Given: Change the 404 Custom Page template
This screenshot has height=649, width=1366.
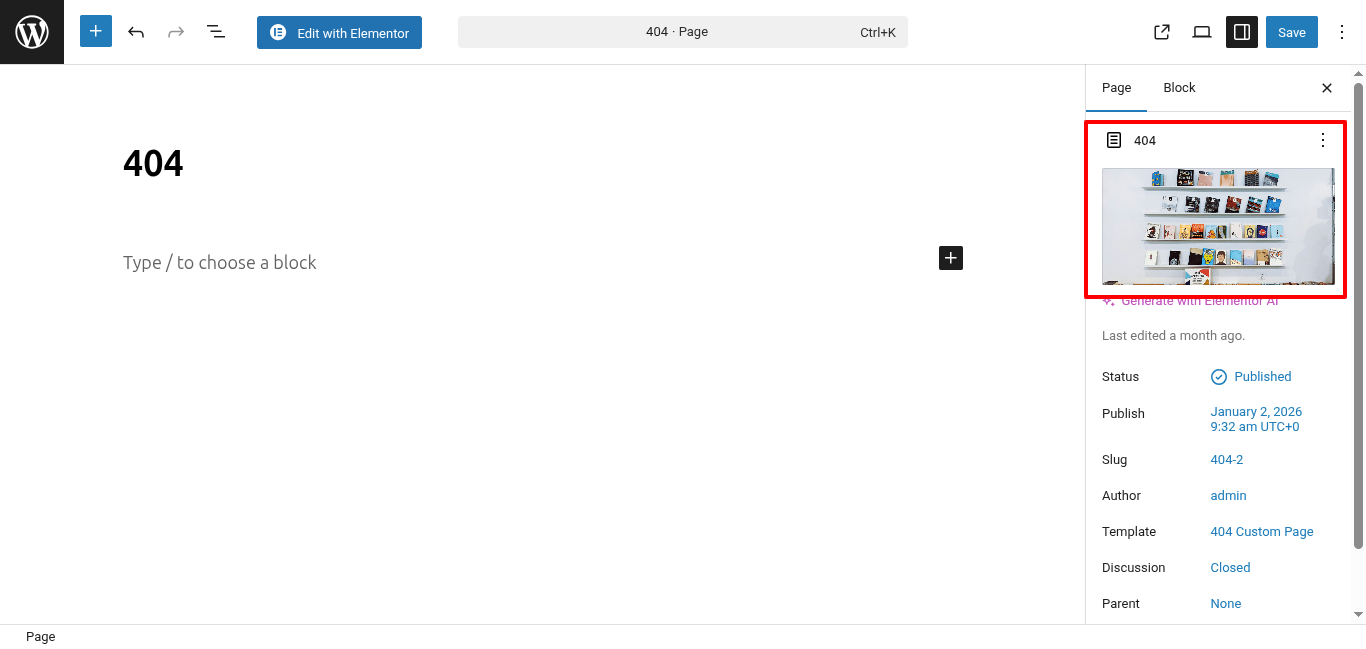Looking at the screenshot, I should click(1261, 532).
